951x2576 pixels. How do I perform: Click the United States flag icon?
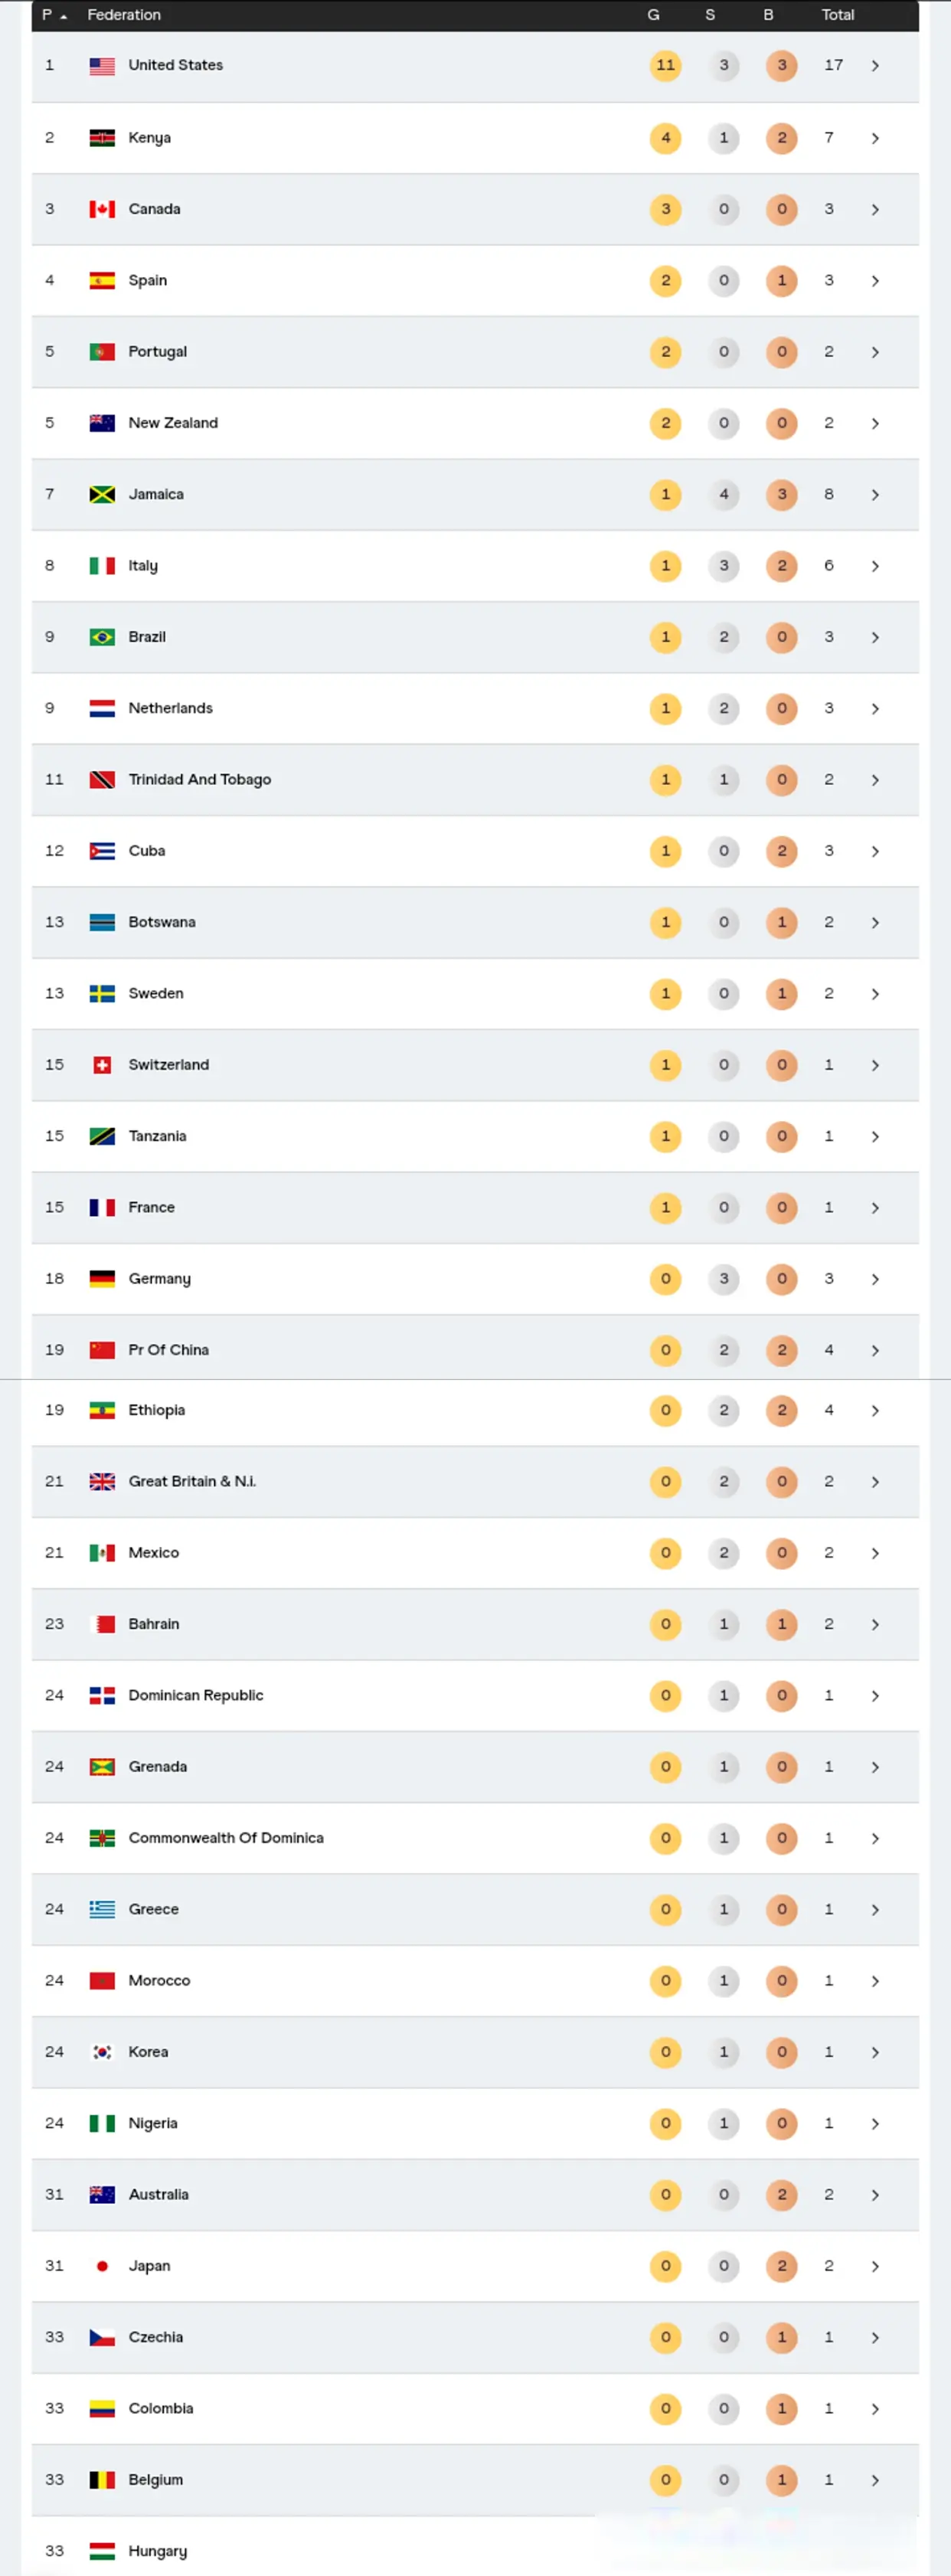102,66
